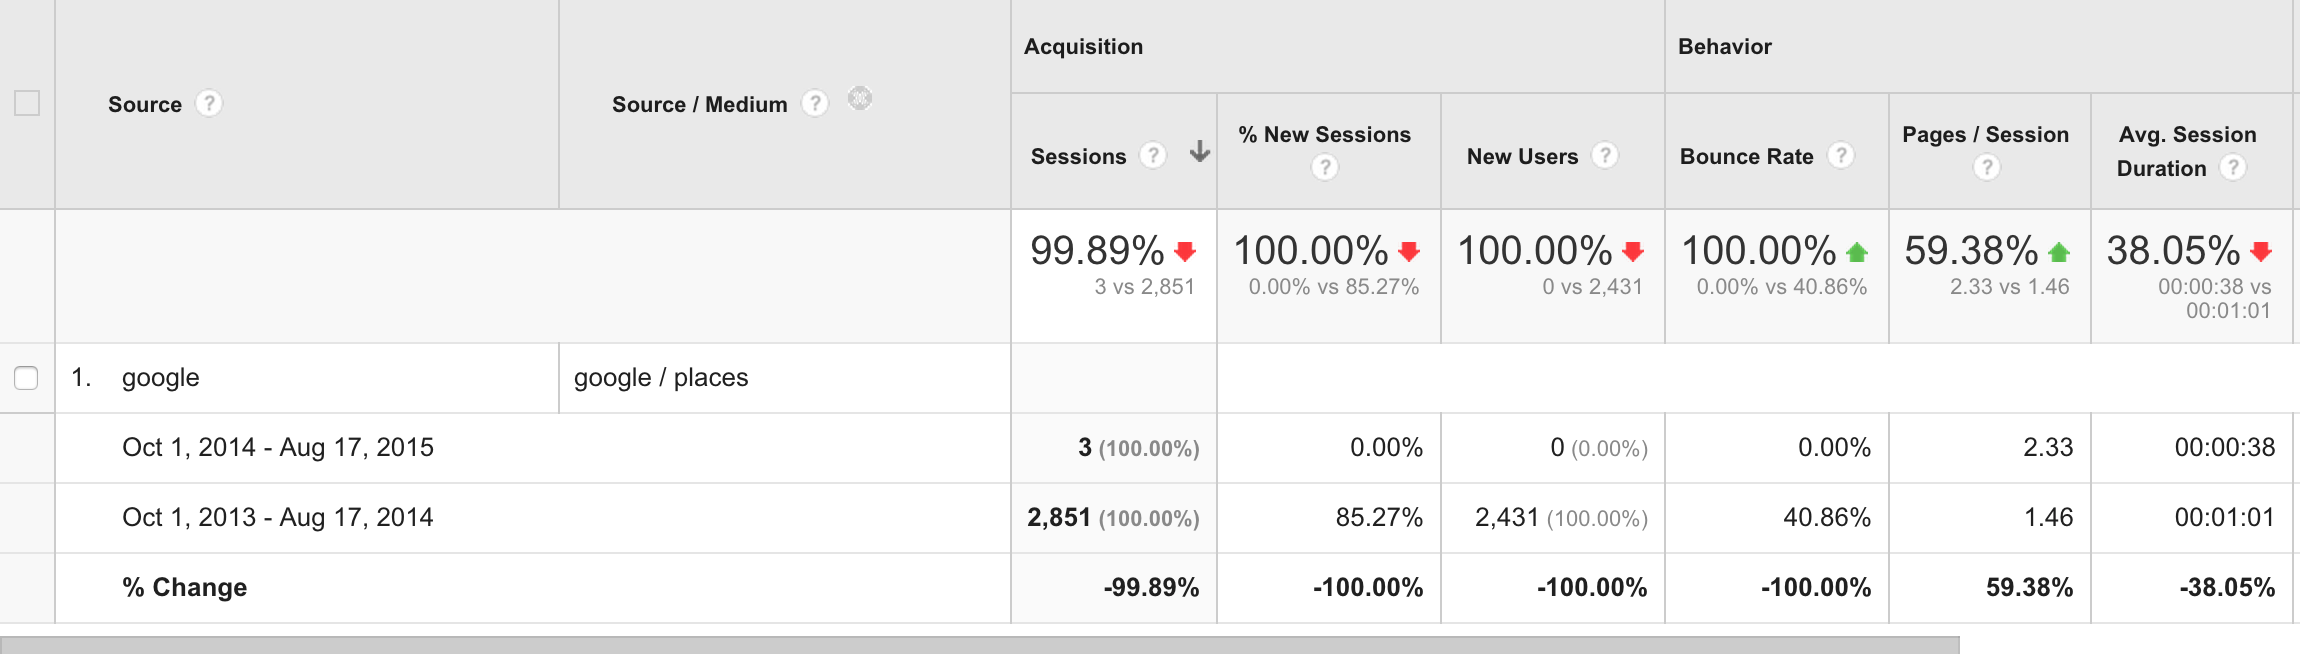
Task: Check the box for row 1 google
Action: click(26, 378)
